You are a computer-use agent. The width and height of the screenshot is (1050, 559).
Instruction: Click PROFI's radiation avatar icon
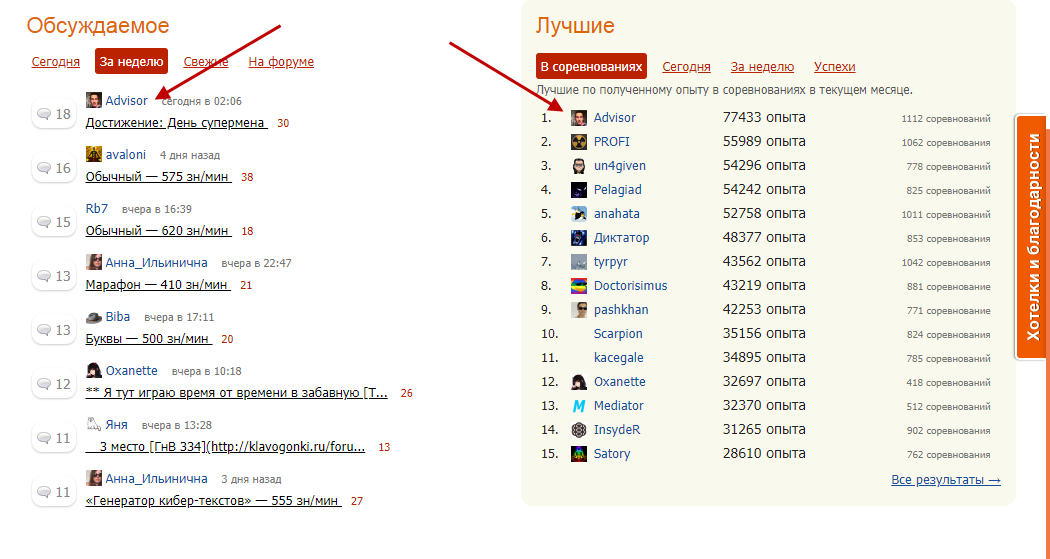(x=579, y=142)
